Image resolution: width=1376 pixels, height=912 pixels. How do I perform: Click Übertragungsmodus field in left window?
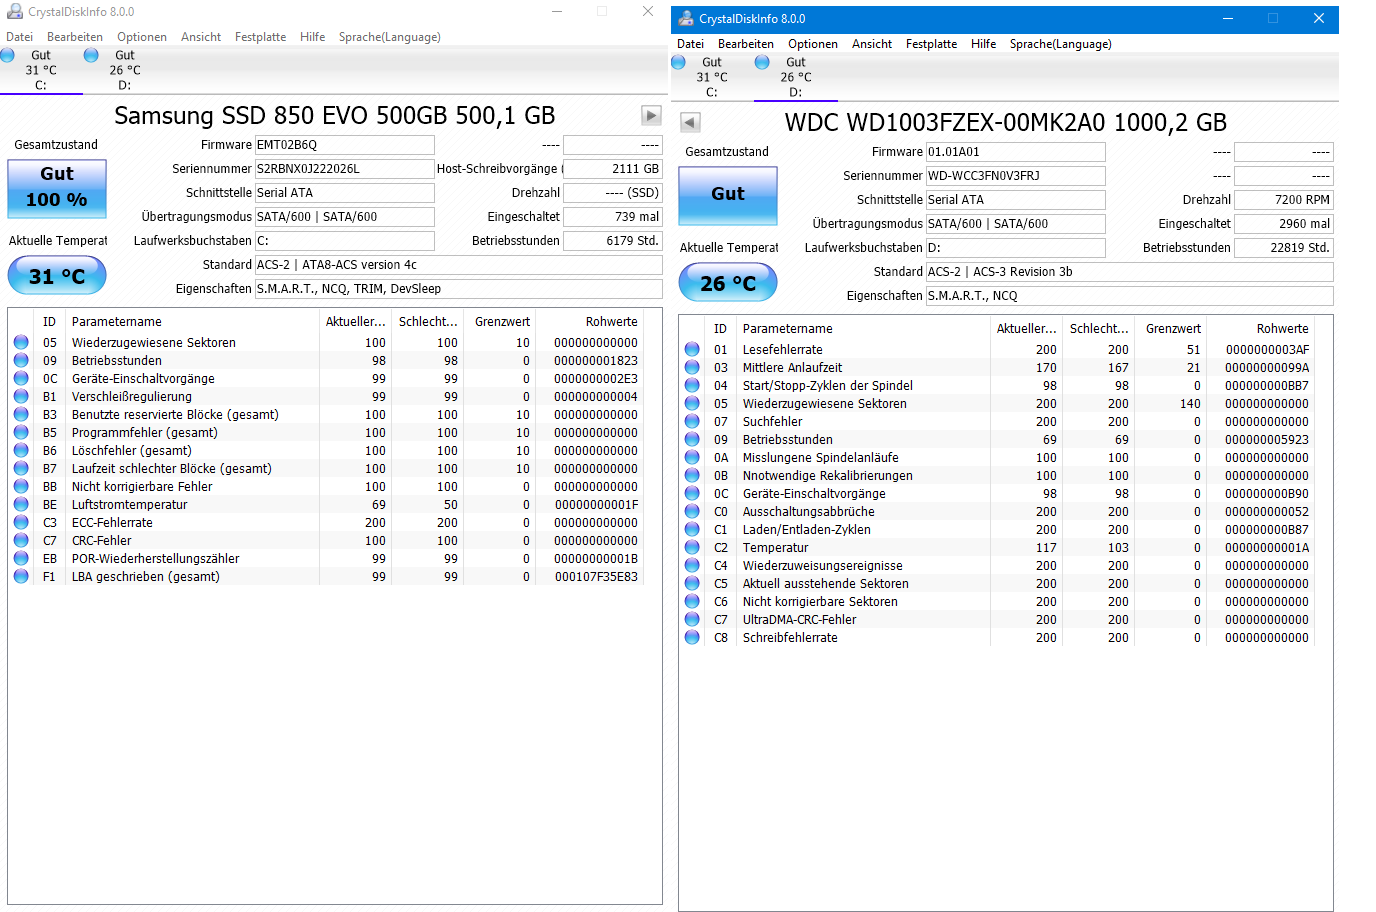click(345, 217)
